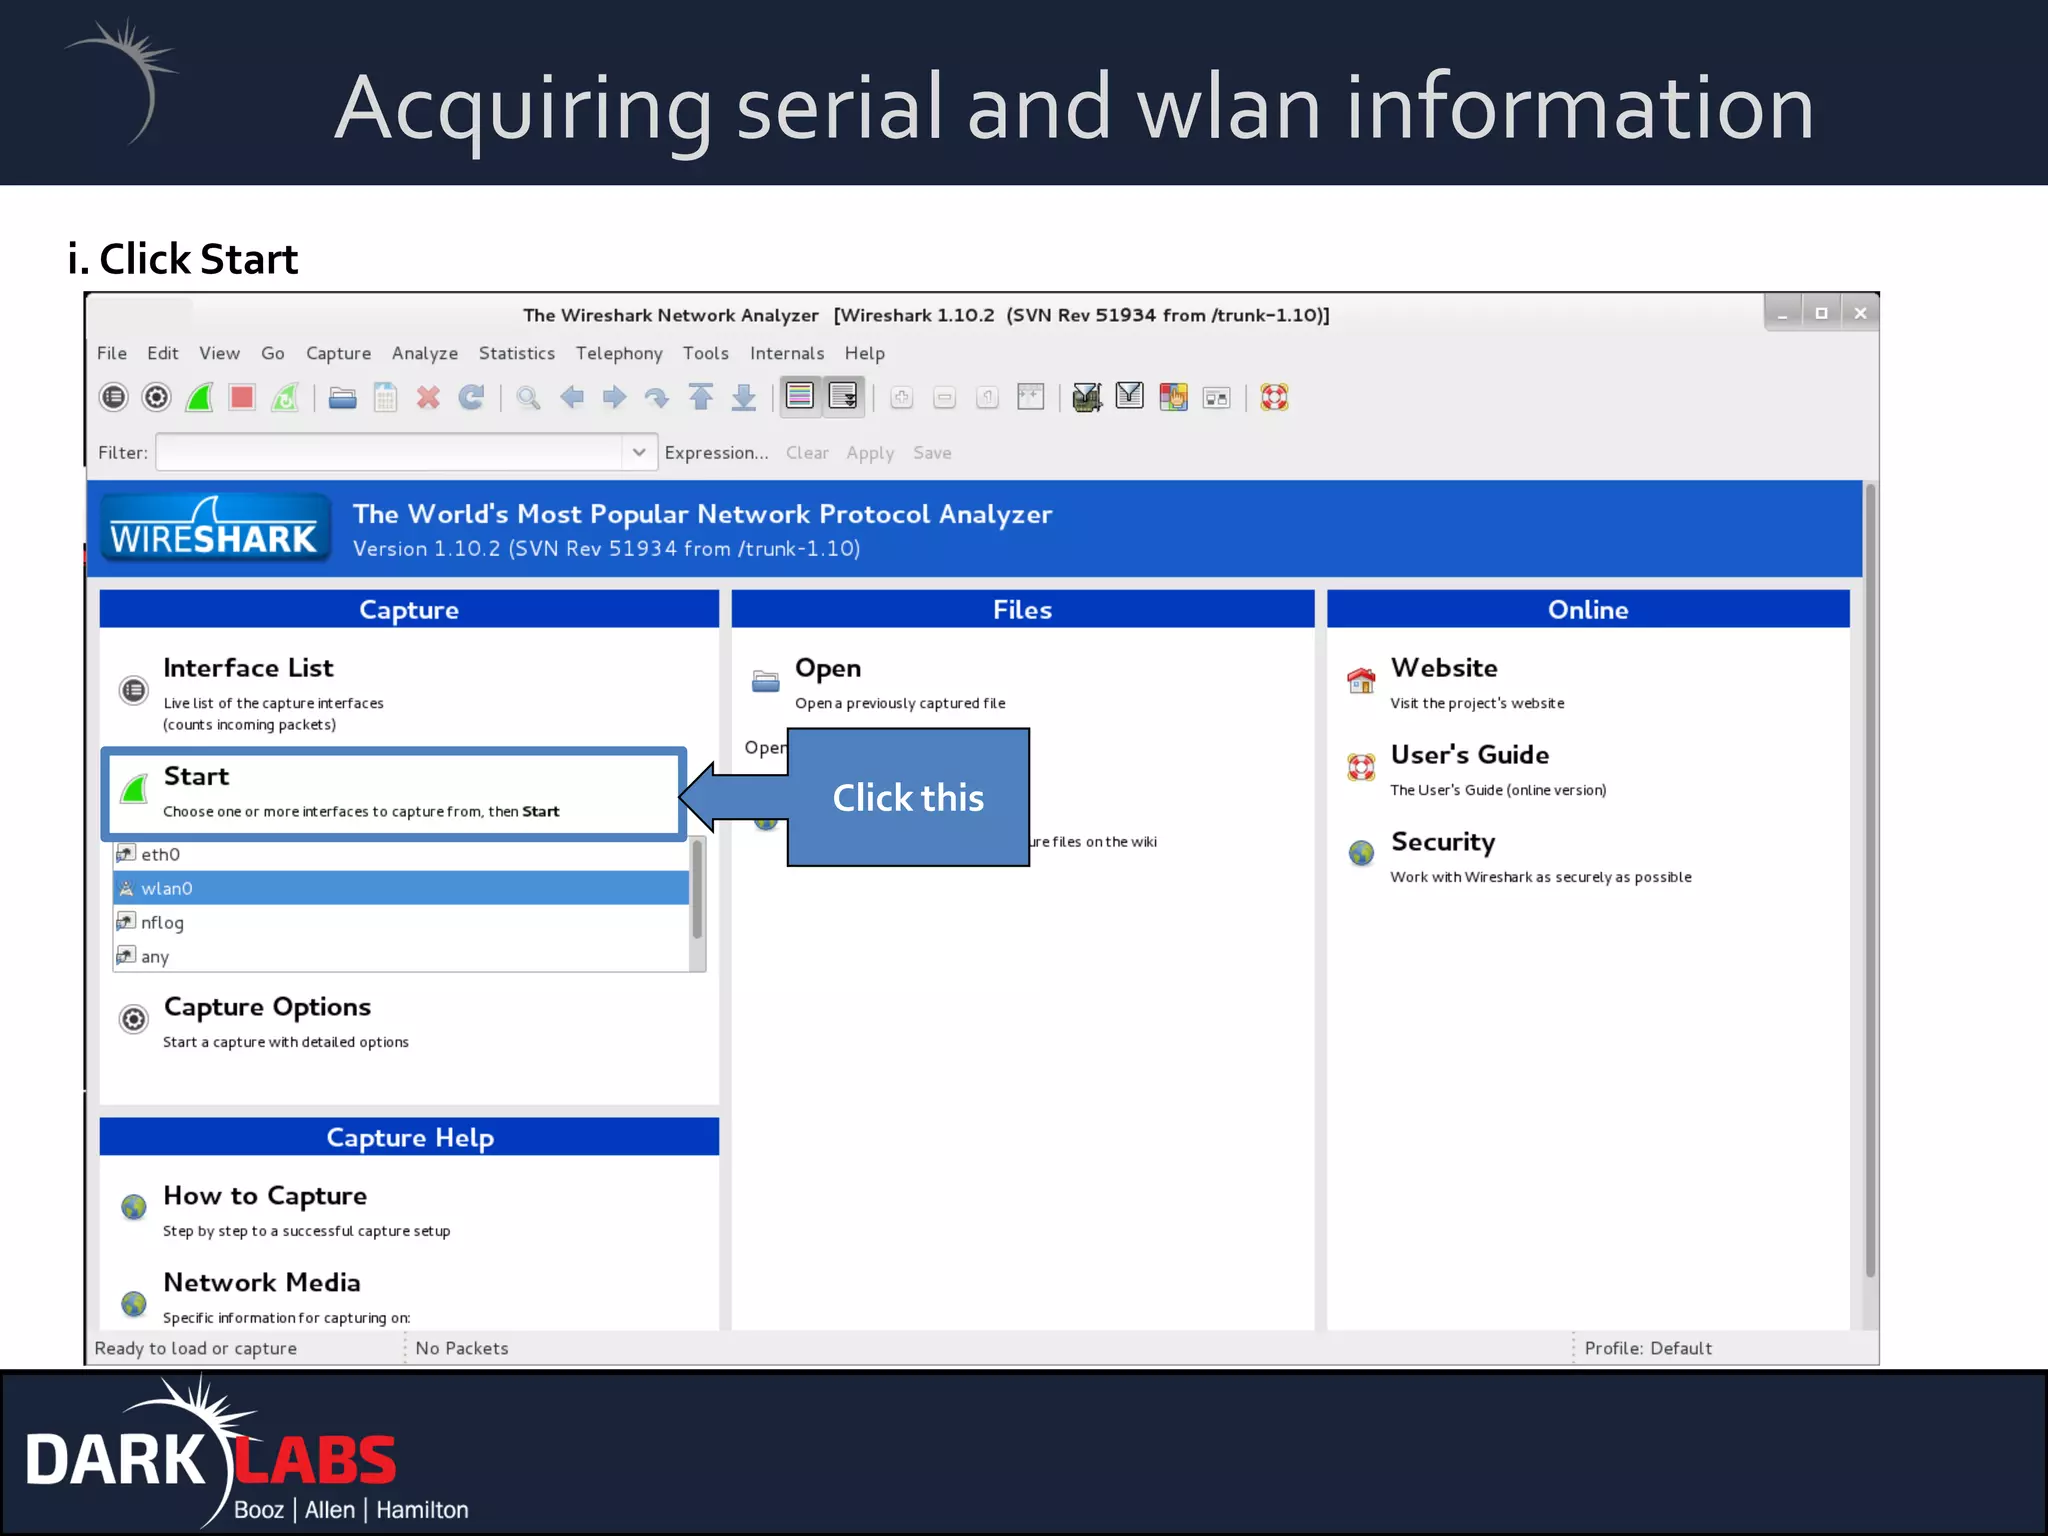Viewport: 2048px width, 1536px height.
Task: Open Capture Options in the Capture panel
Action: tap(267, 1007)
